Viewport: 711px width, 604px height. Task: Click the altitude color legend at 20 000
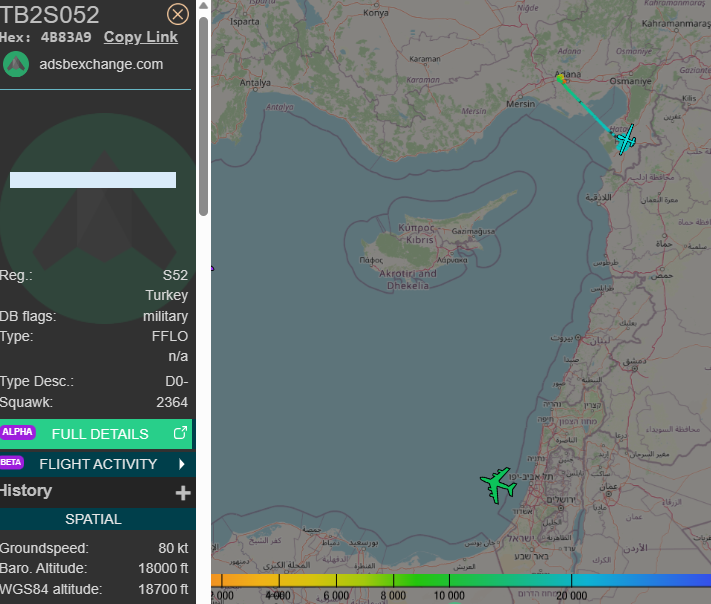(x=571, y=595)
